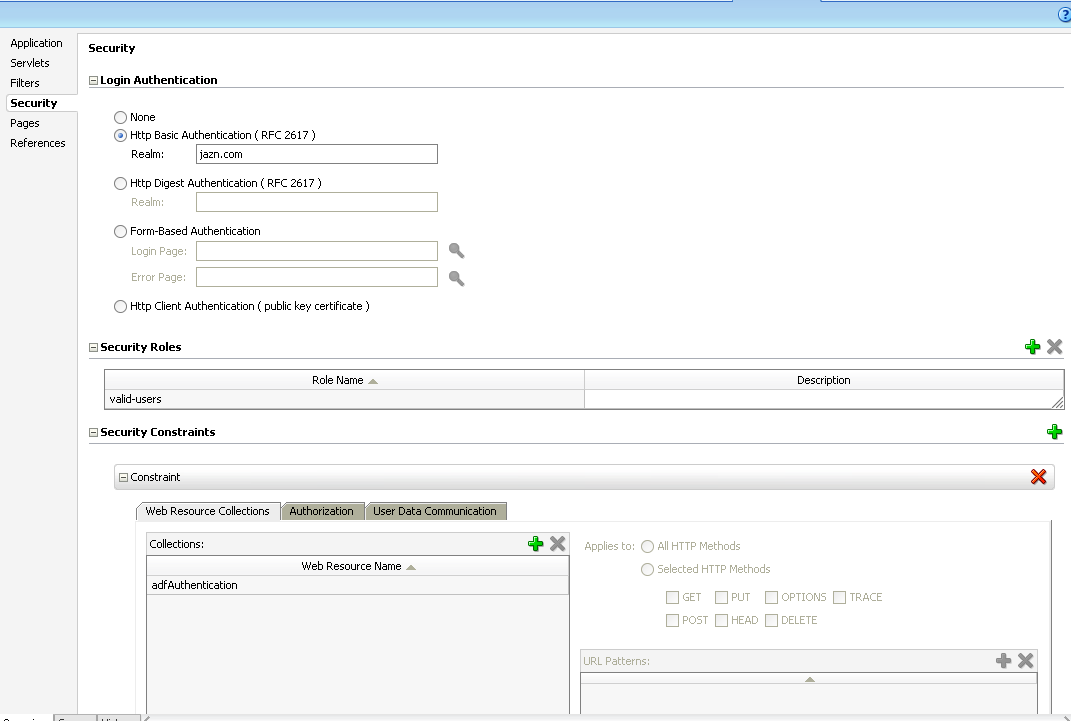Select Http Digest Authentication option
This screenshot has height=721, width=1071.
pos(120,183)
